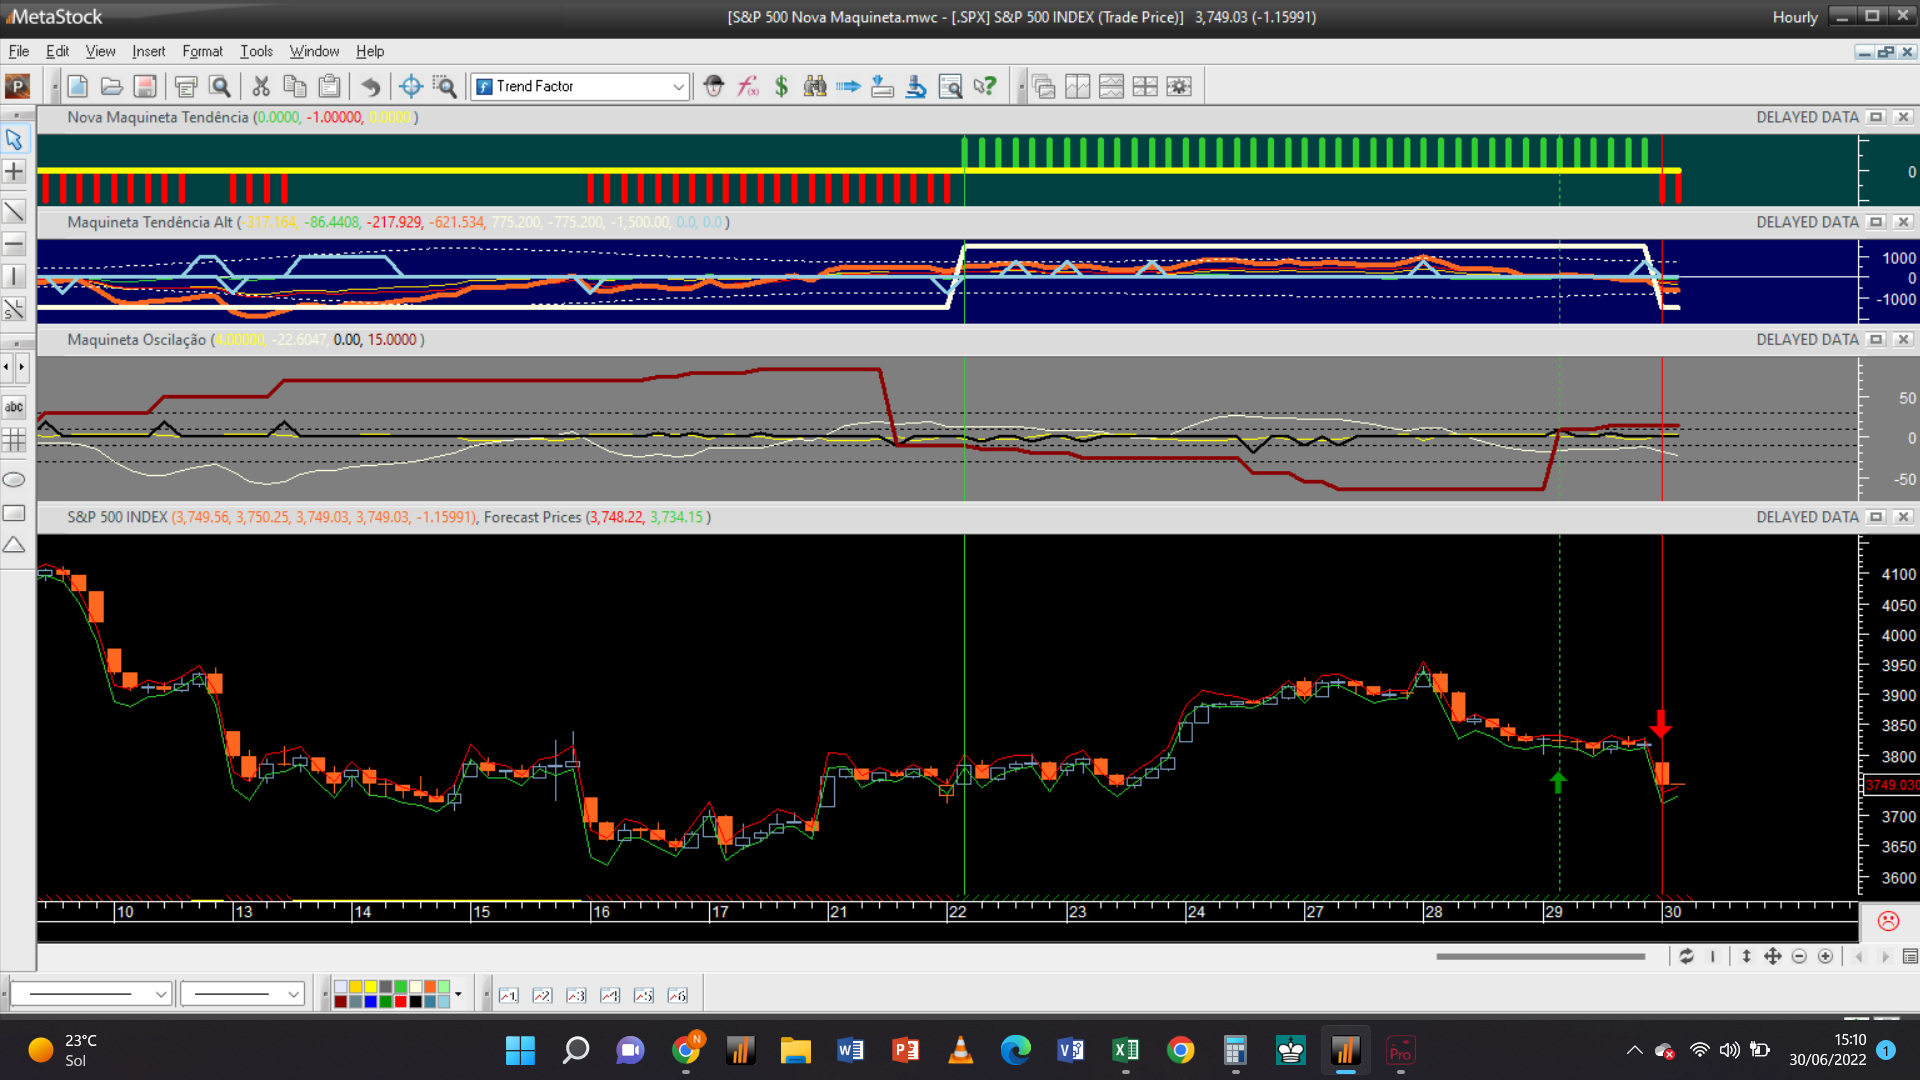
Task: Toggle the Nova Maquineta Tendência pane size
Action: point(1876,117)
